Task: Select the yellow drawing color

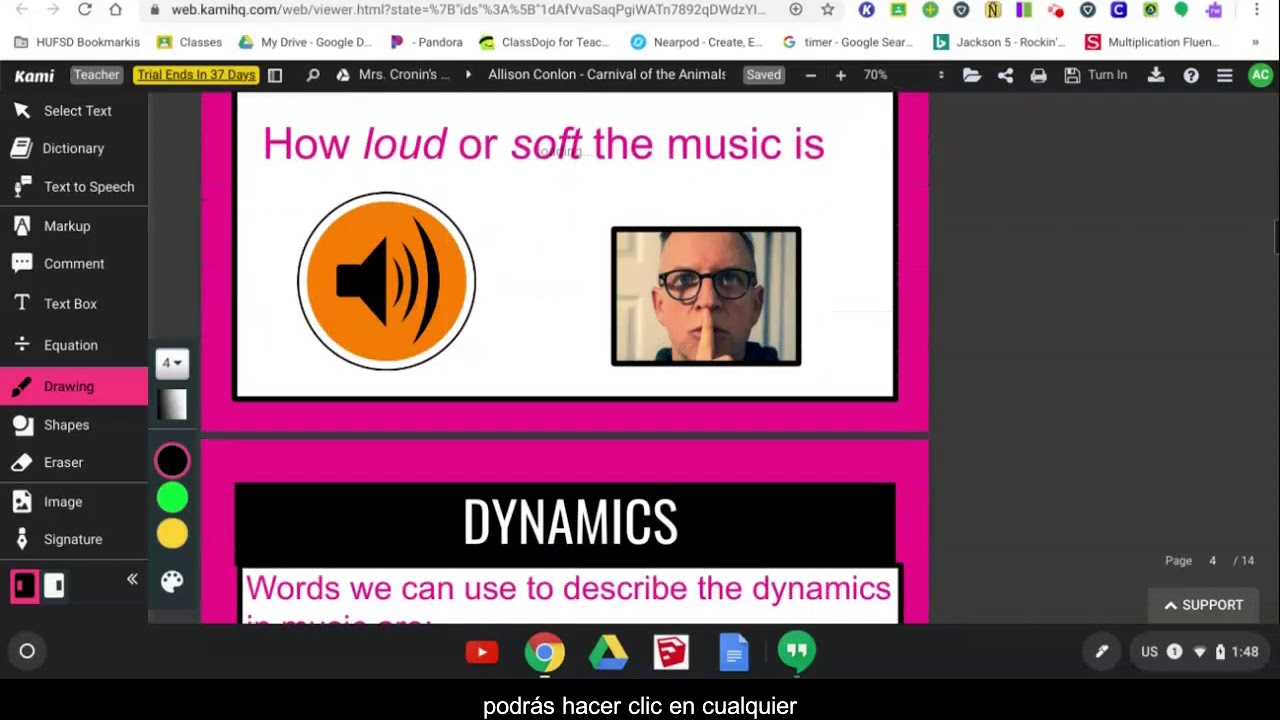Action: click(172, 534)
